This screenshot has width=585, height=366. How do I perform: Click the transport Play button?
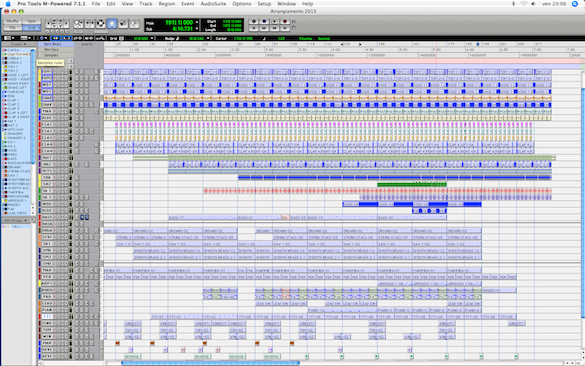pos(274,22)
